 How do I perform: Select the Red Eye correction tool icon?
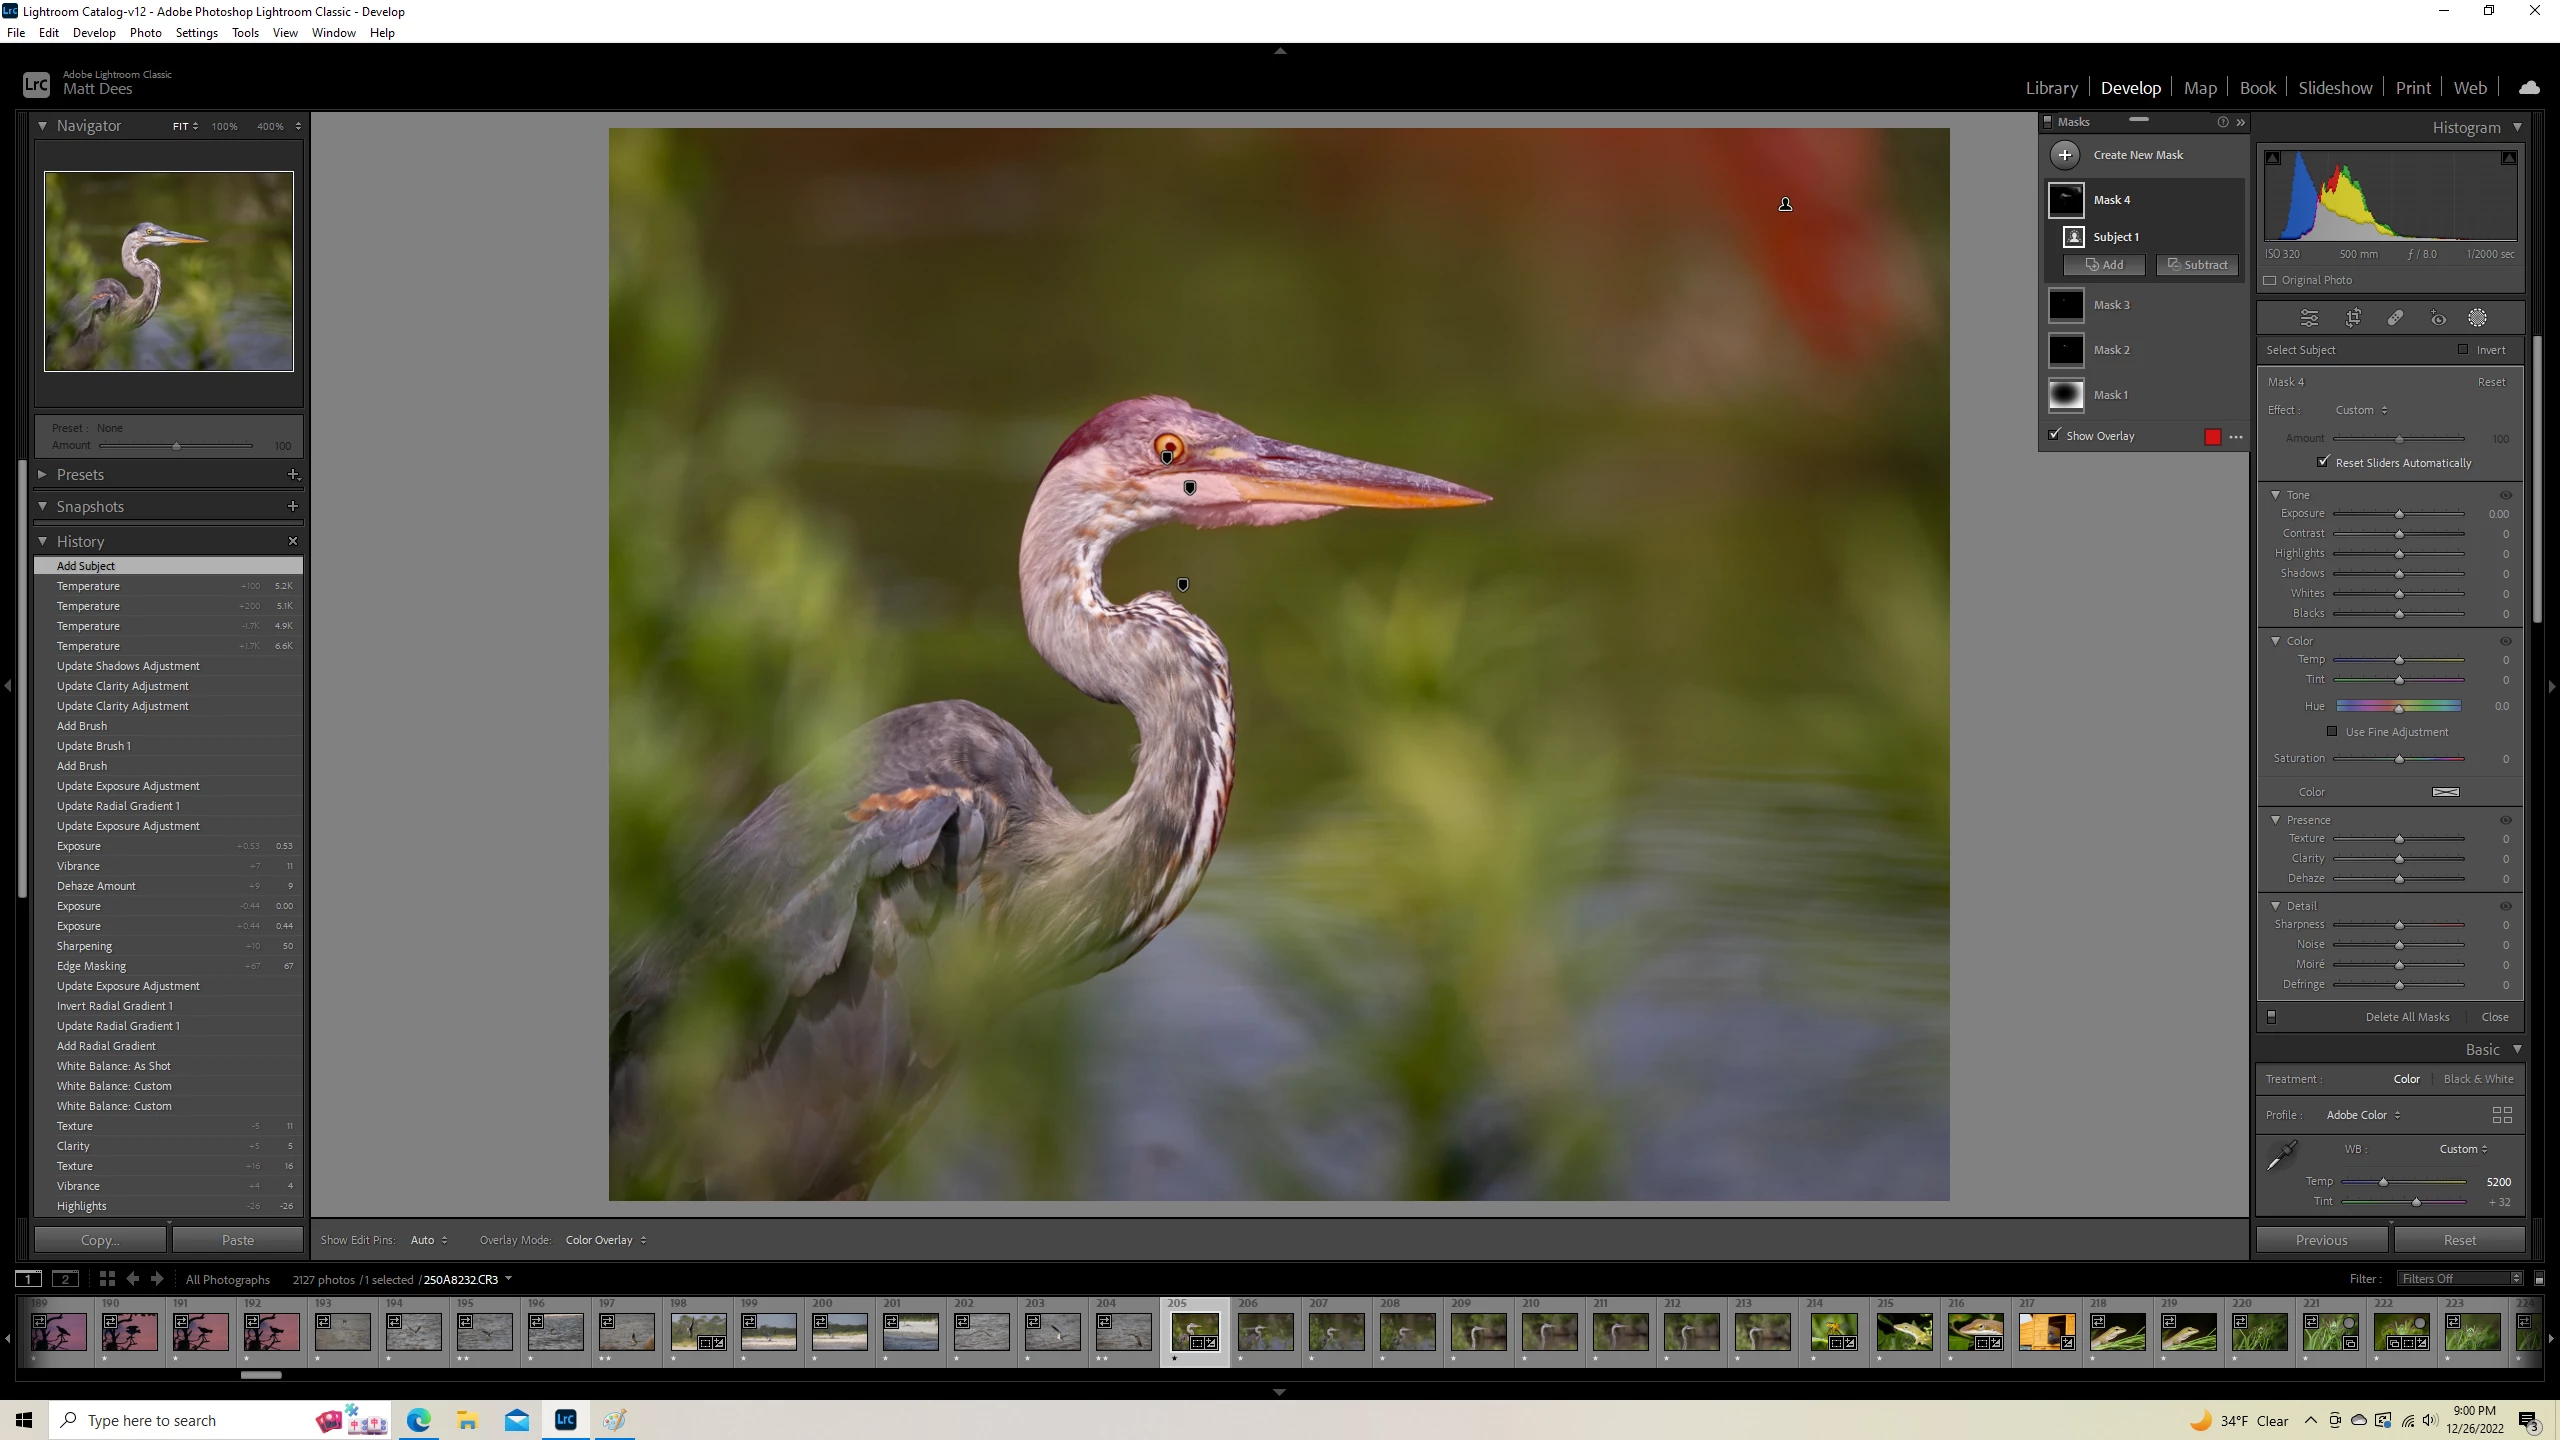click(2438, 318)
